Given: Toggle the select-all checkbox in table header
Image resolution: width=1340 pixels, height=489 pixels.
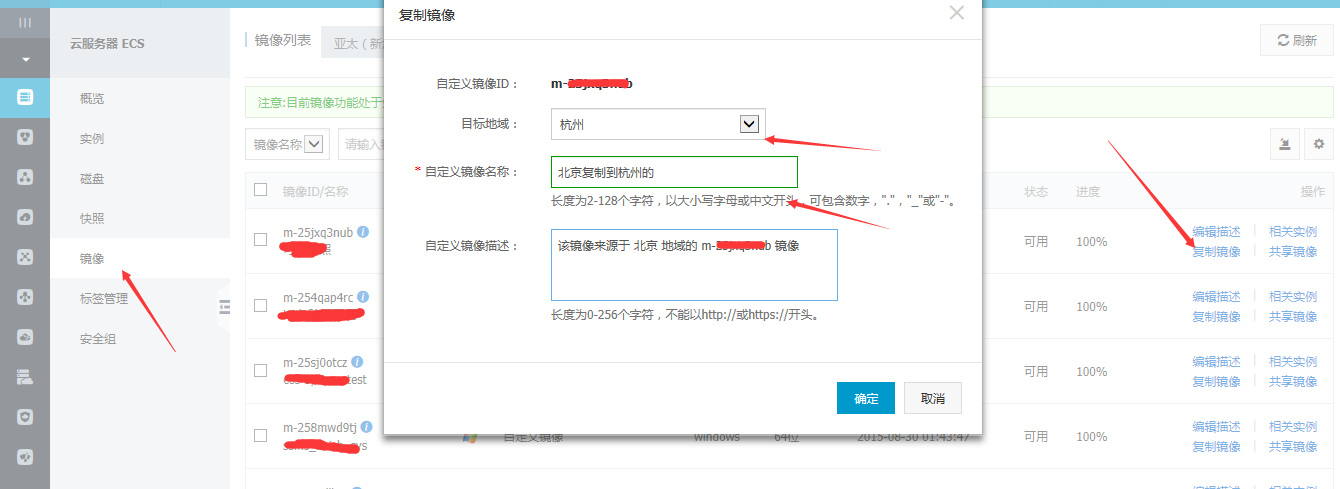Looking at the screenshot, I should pos(261,190).
